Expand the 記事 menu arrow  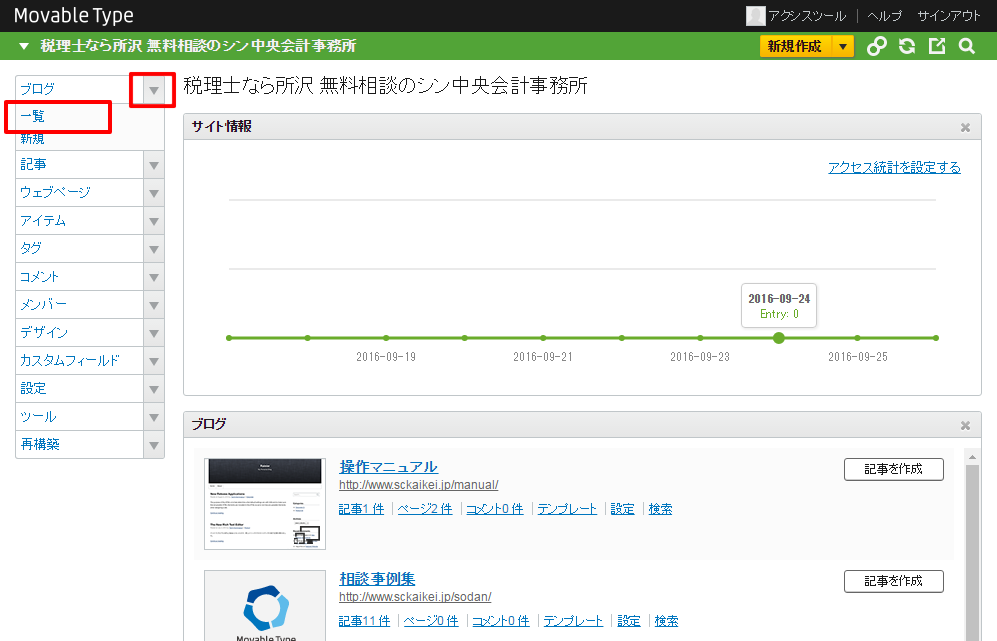click(x=153, y=165)
